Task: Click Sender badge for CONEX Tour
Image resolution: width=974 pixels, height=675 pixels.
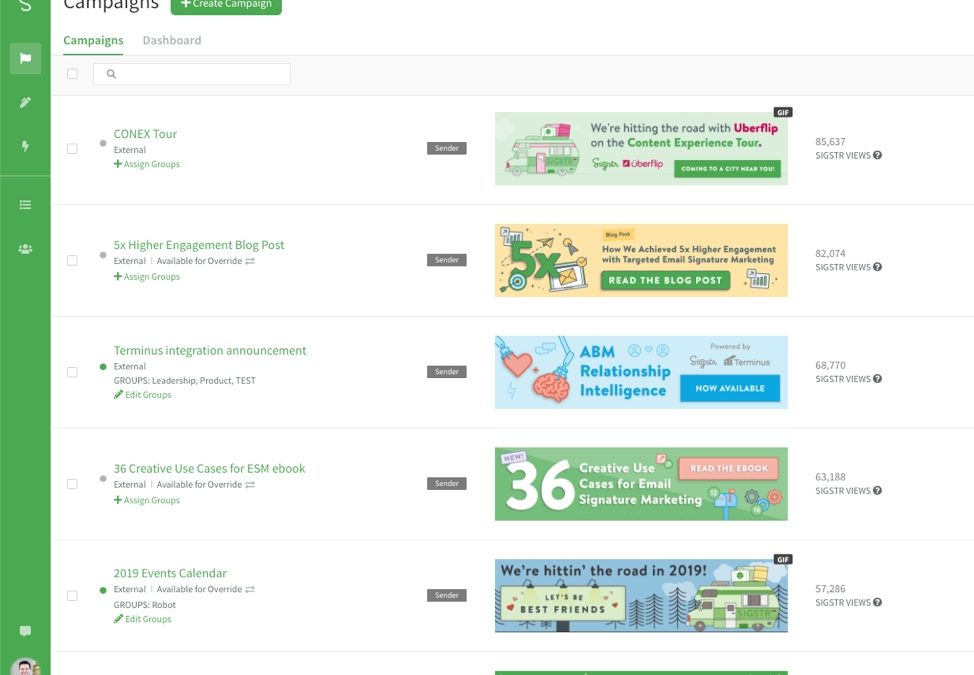Action: 447,148
